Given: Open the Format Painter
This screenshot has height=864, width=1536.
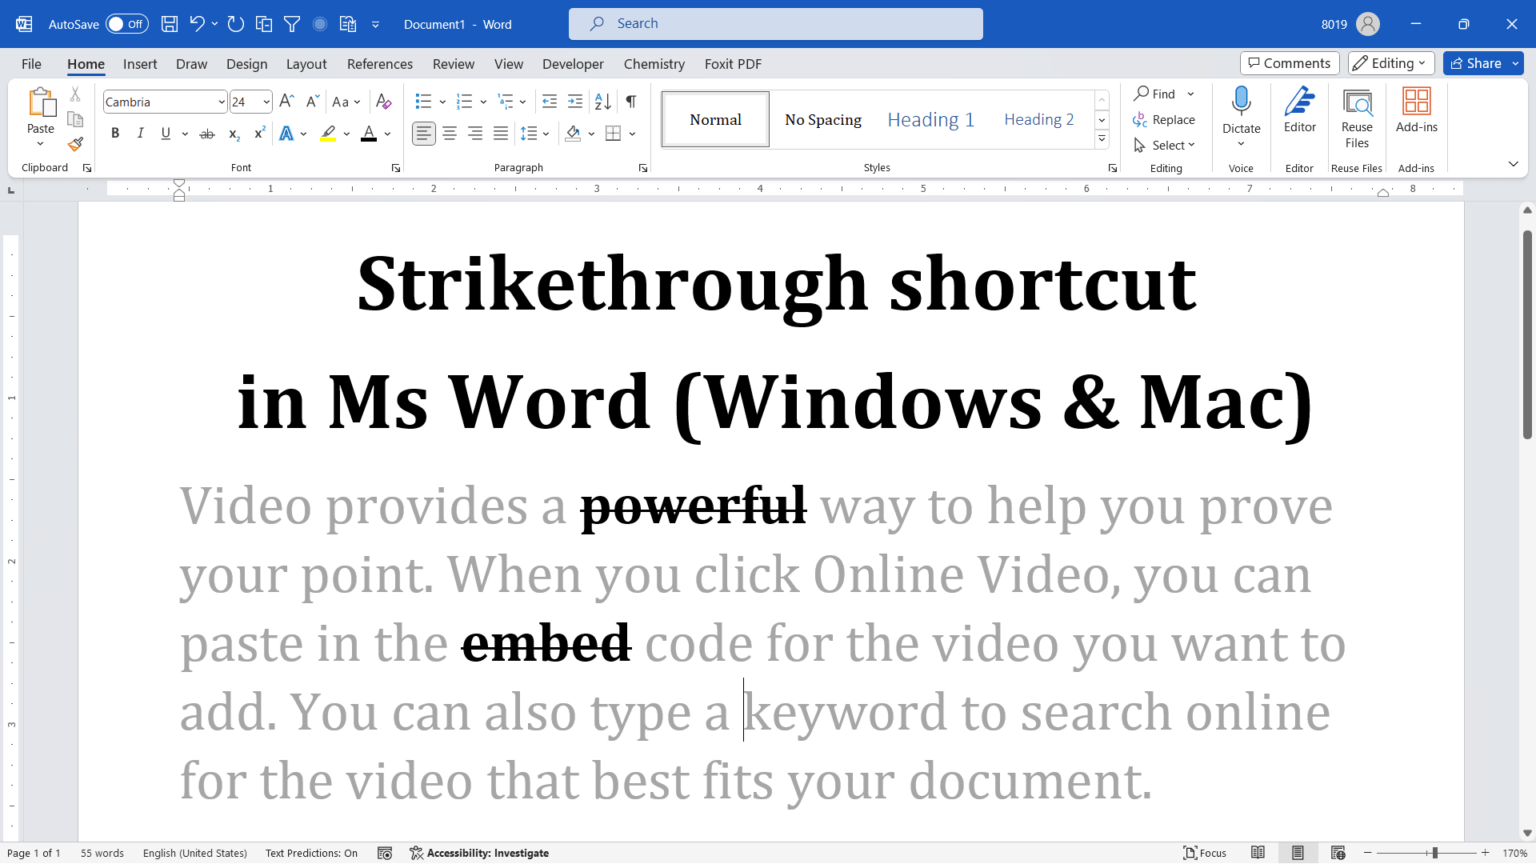Looking at the screenshot, I should pyautogui.click(x=75, y=144).
